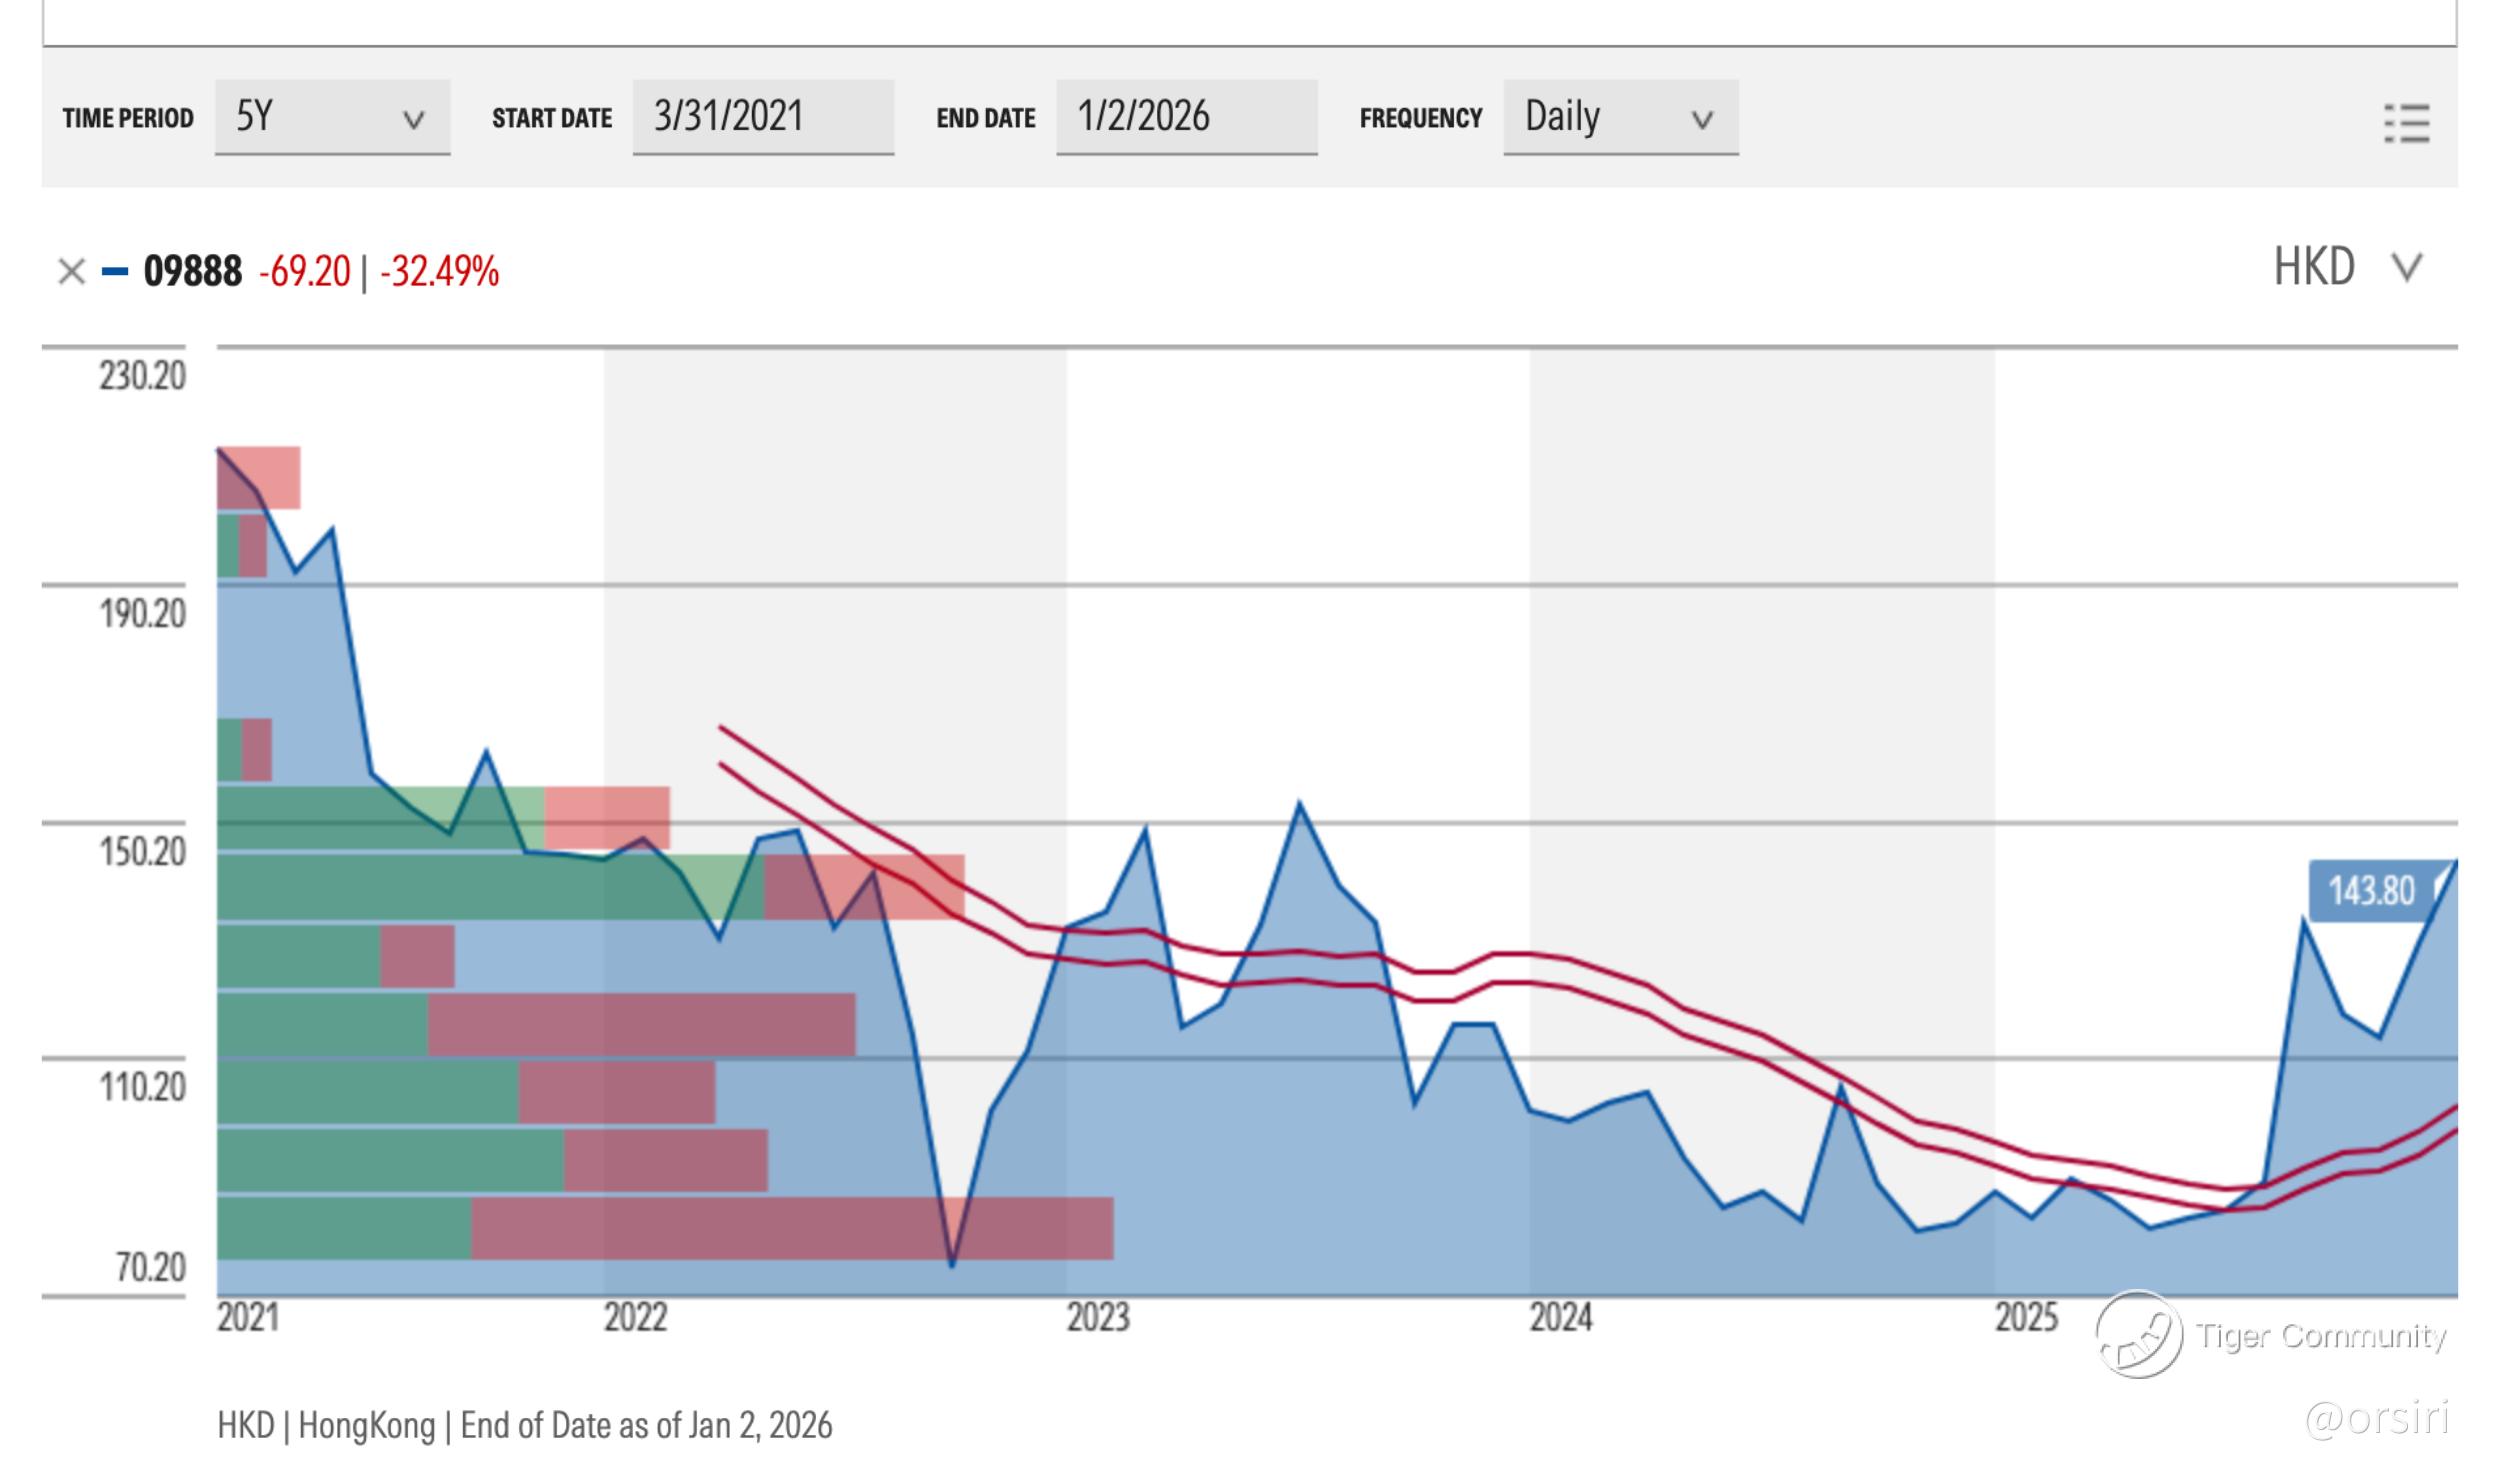The width and height of the screenshot is (2500, 1475).
Task: Click the list view icon at top right
Action: [2405, 124]
